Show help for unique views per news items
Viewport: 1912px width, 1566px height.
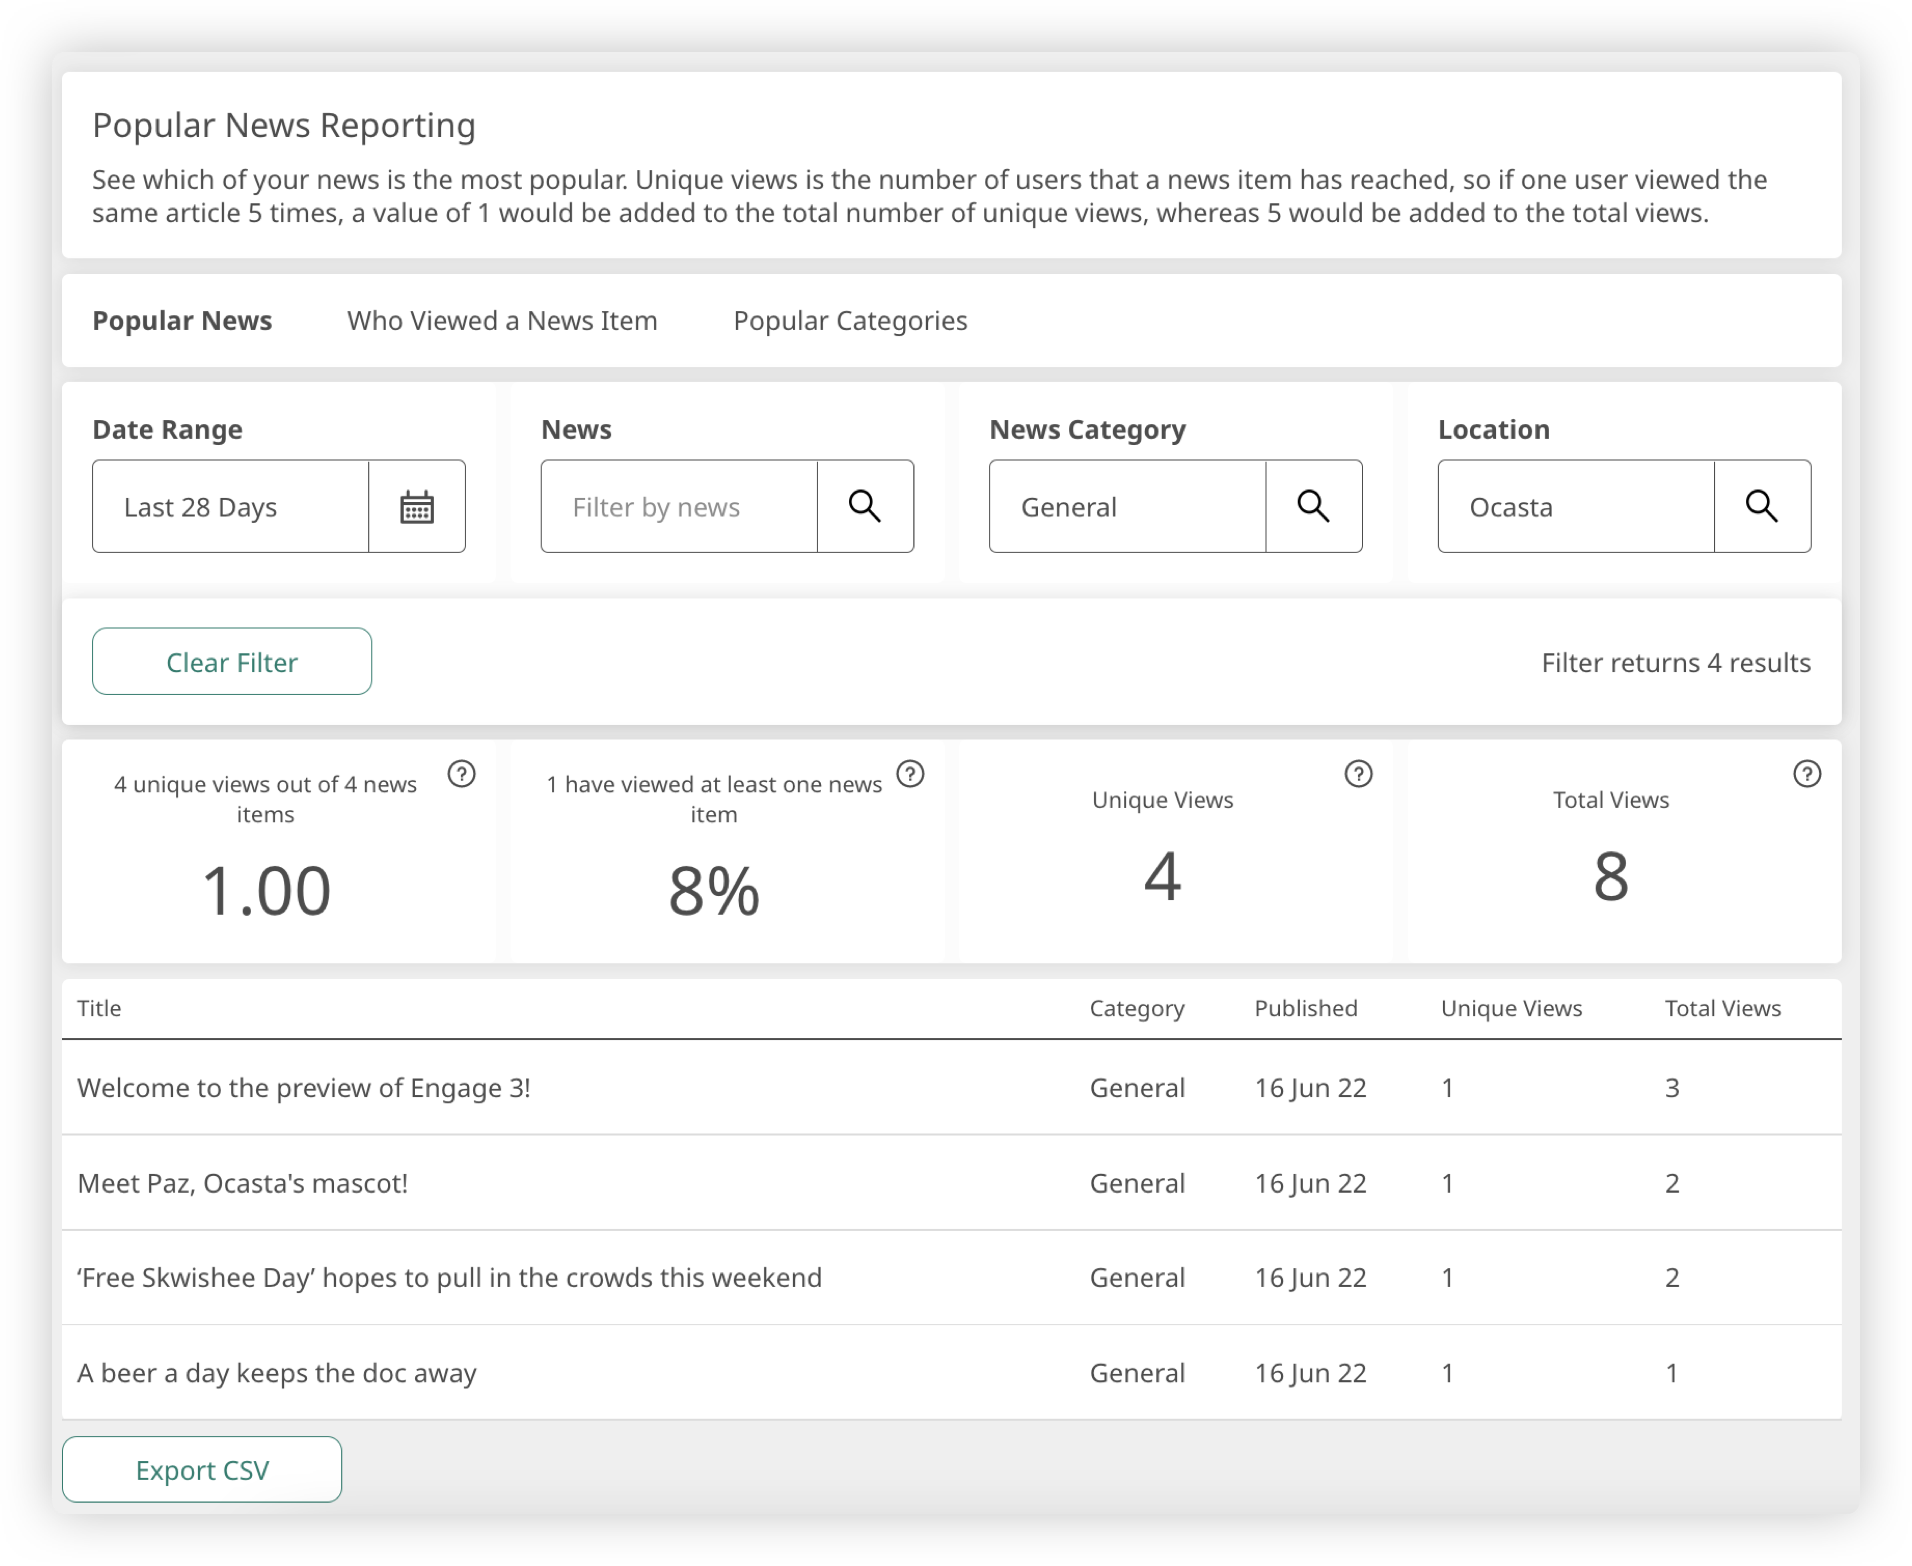point(461,774)
